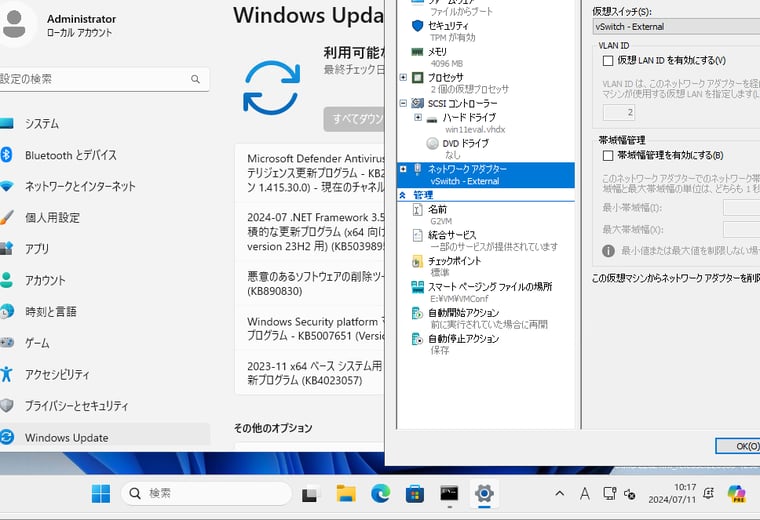Expand the プロセッサ tree node

(x=403, y=77)
